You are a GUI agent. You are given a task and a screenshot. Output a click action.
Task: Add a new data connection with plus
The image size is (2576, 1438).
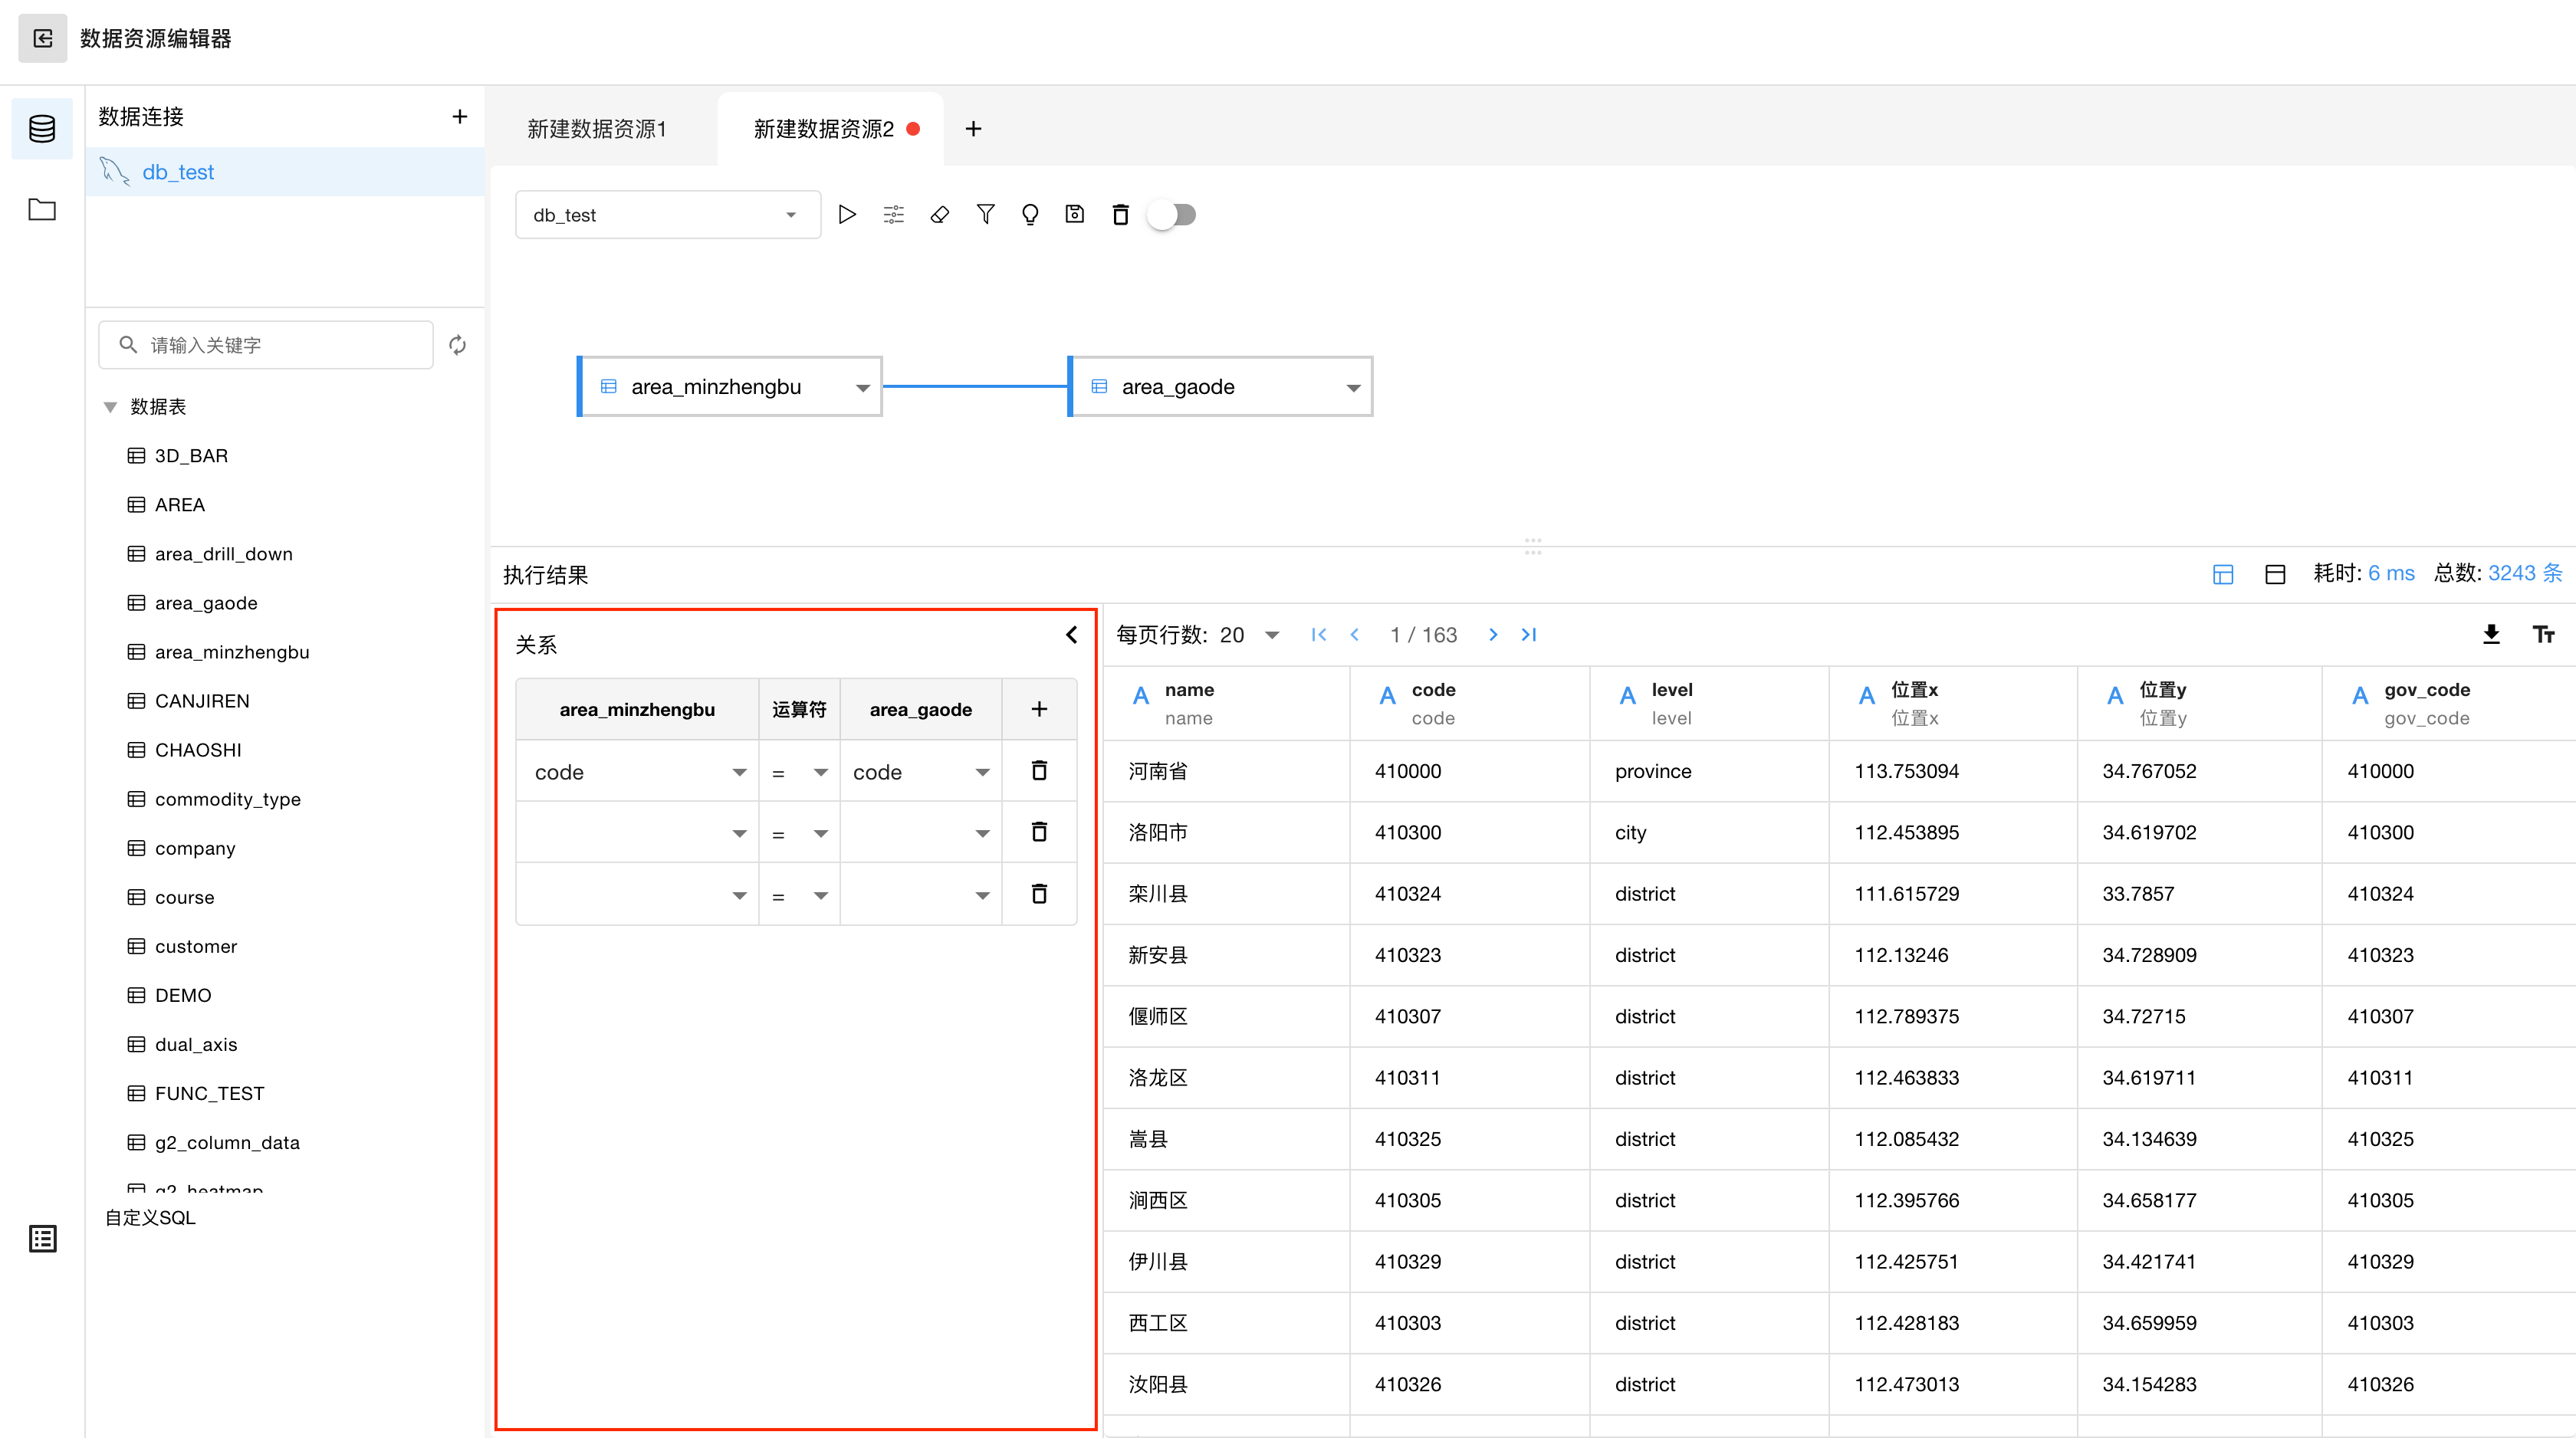(x=459, y=116)
